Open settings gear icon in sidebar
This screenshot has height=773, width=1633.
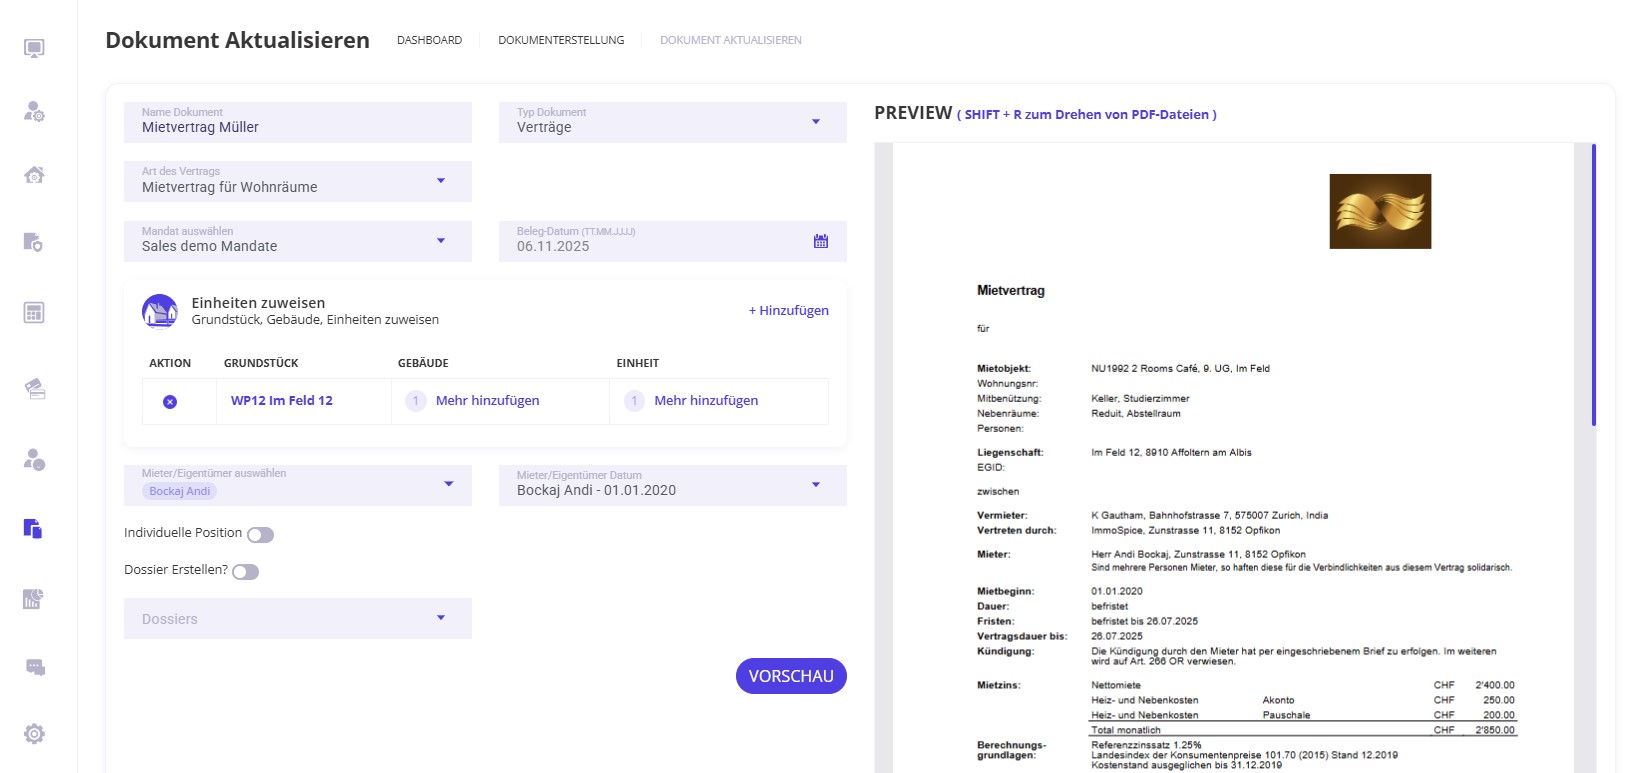coord(34,734)
